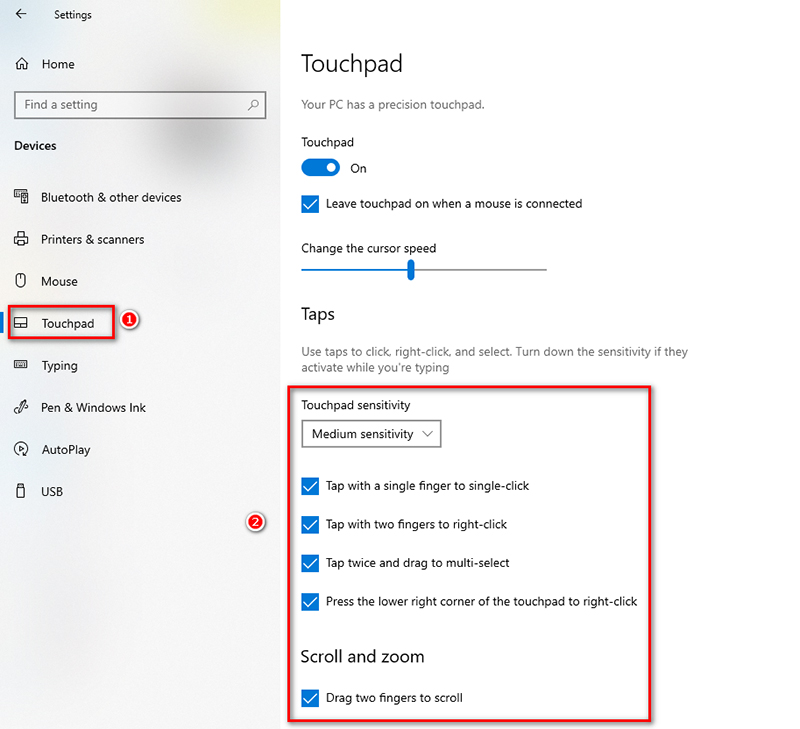800x729 pixels.
Task: Click the USB drive icon
Action: (x=20, y=491)
